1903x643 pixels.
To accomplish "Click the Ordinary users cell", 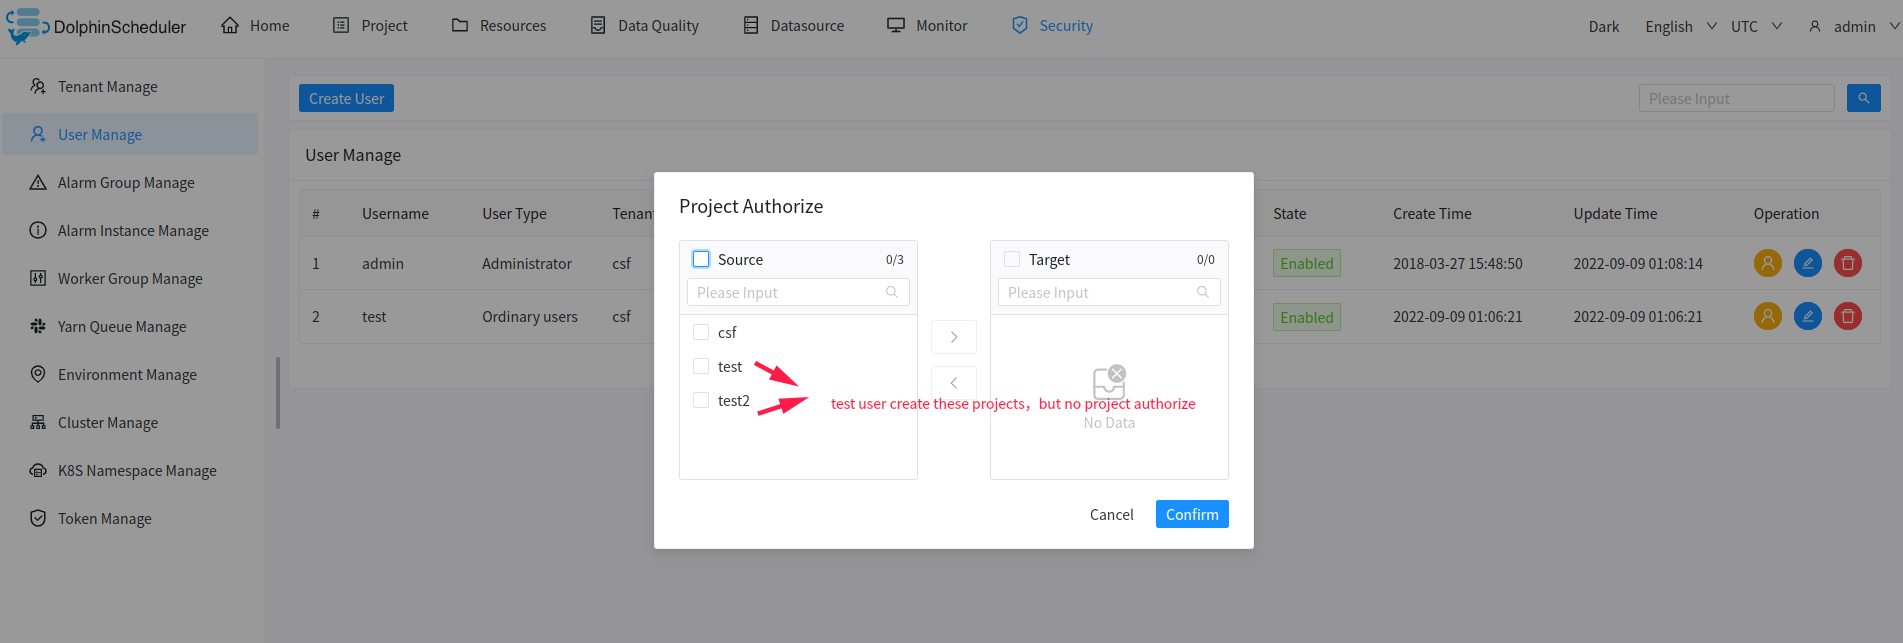I will [x=530, y=316].
